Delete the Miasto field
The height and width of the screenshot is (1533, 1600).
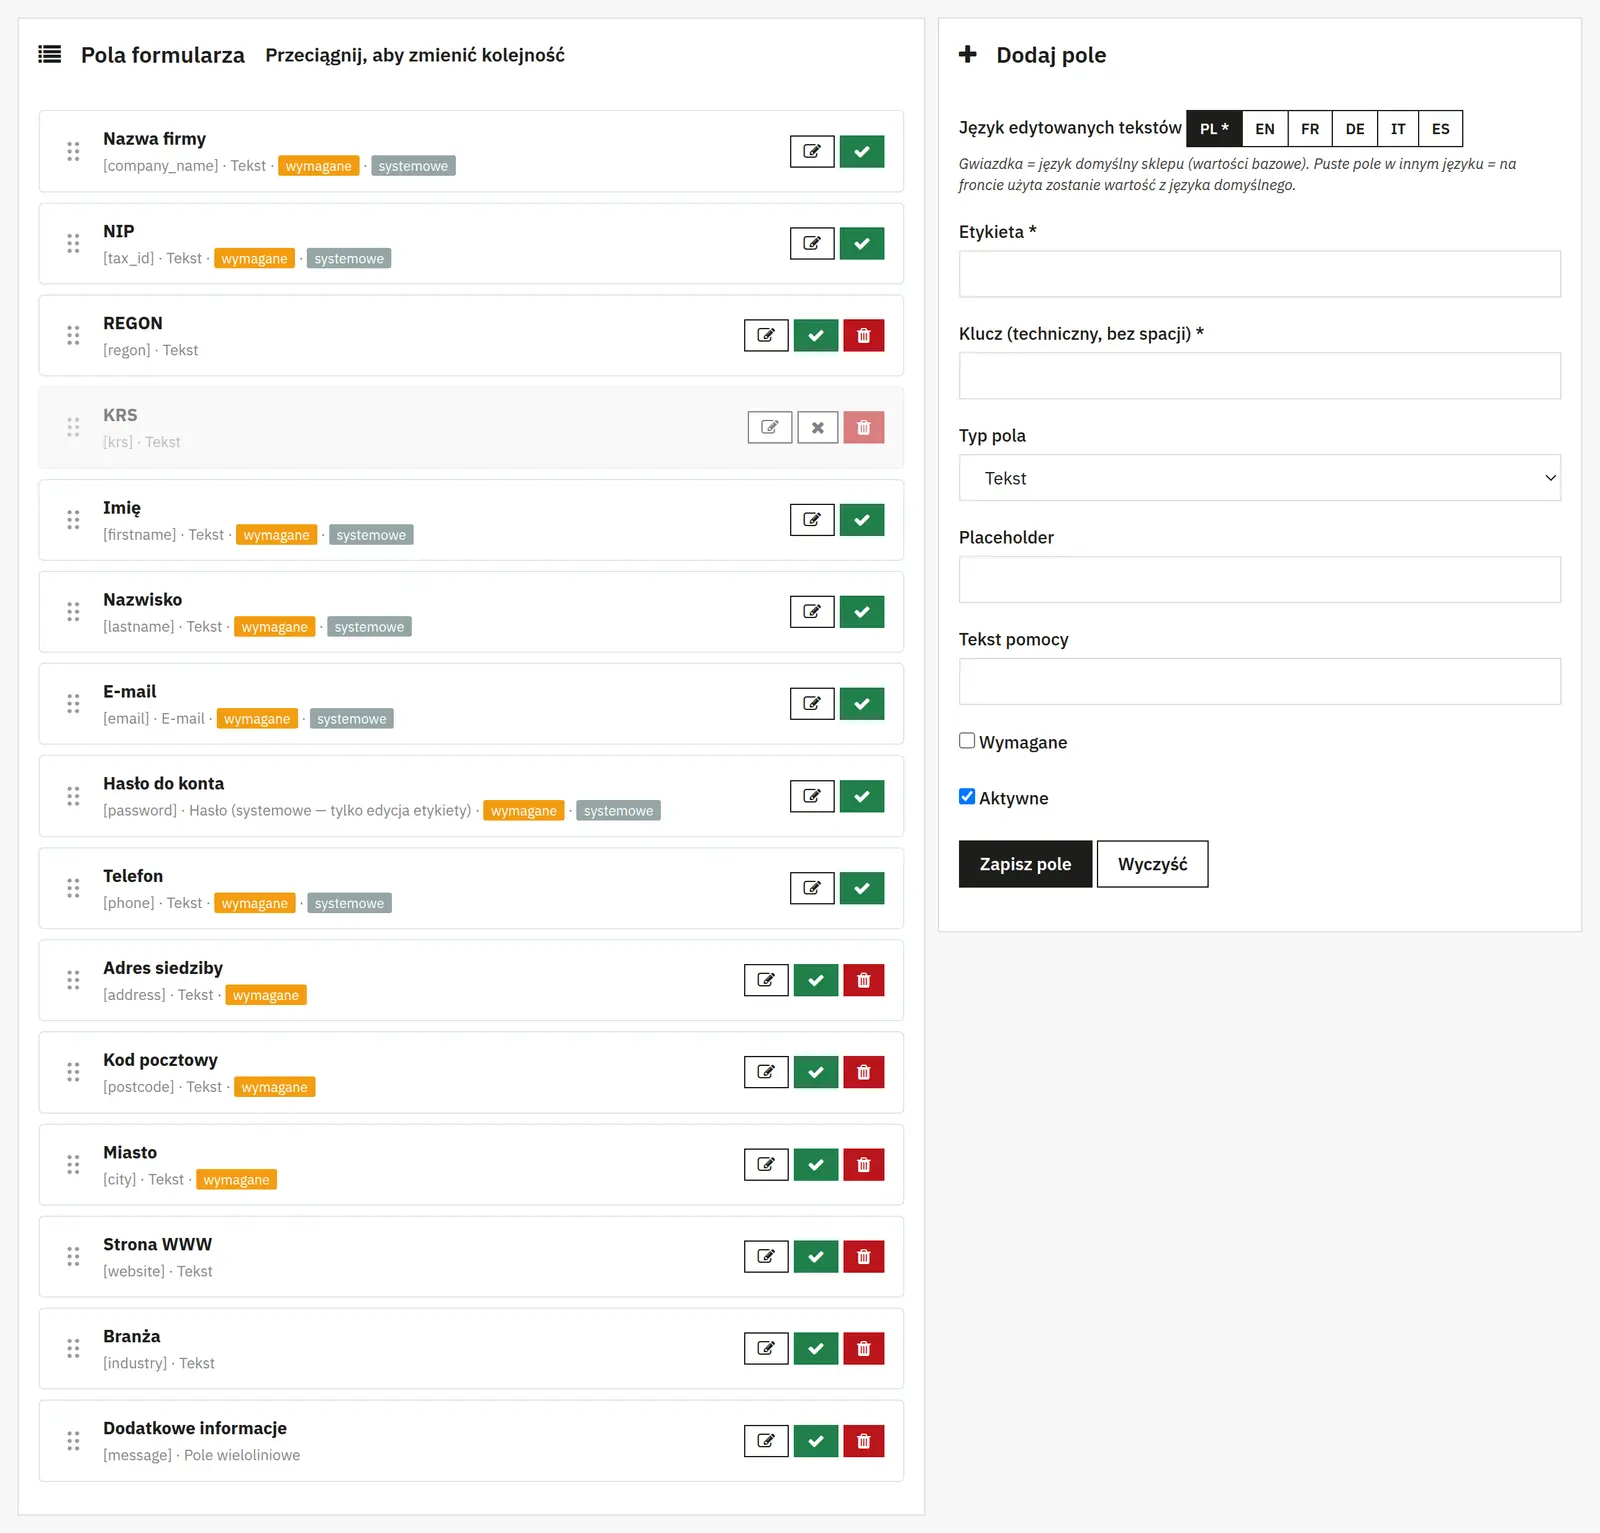864,1164
